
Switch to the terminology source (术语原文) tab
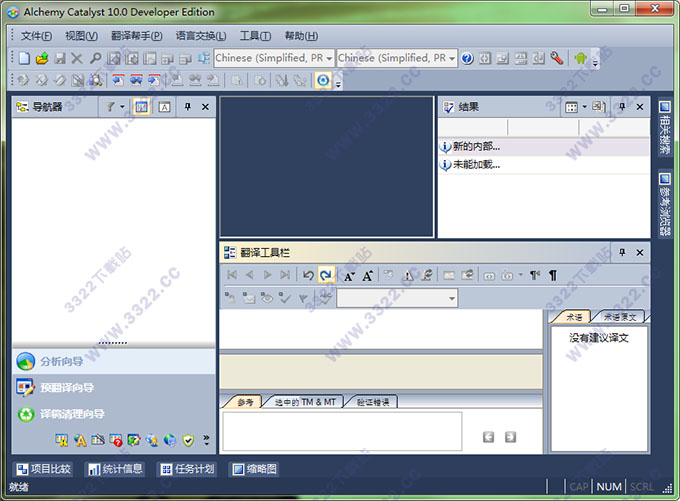620,317
